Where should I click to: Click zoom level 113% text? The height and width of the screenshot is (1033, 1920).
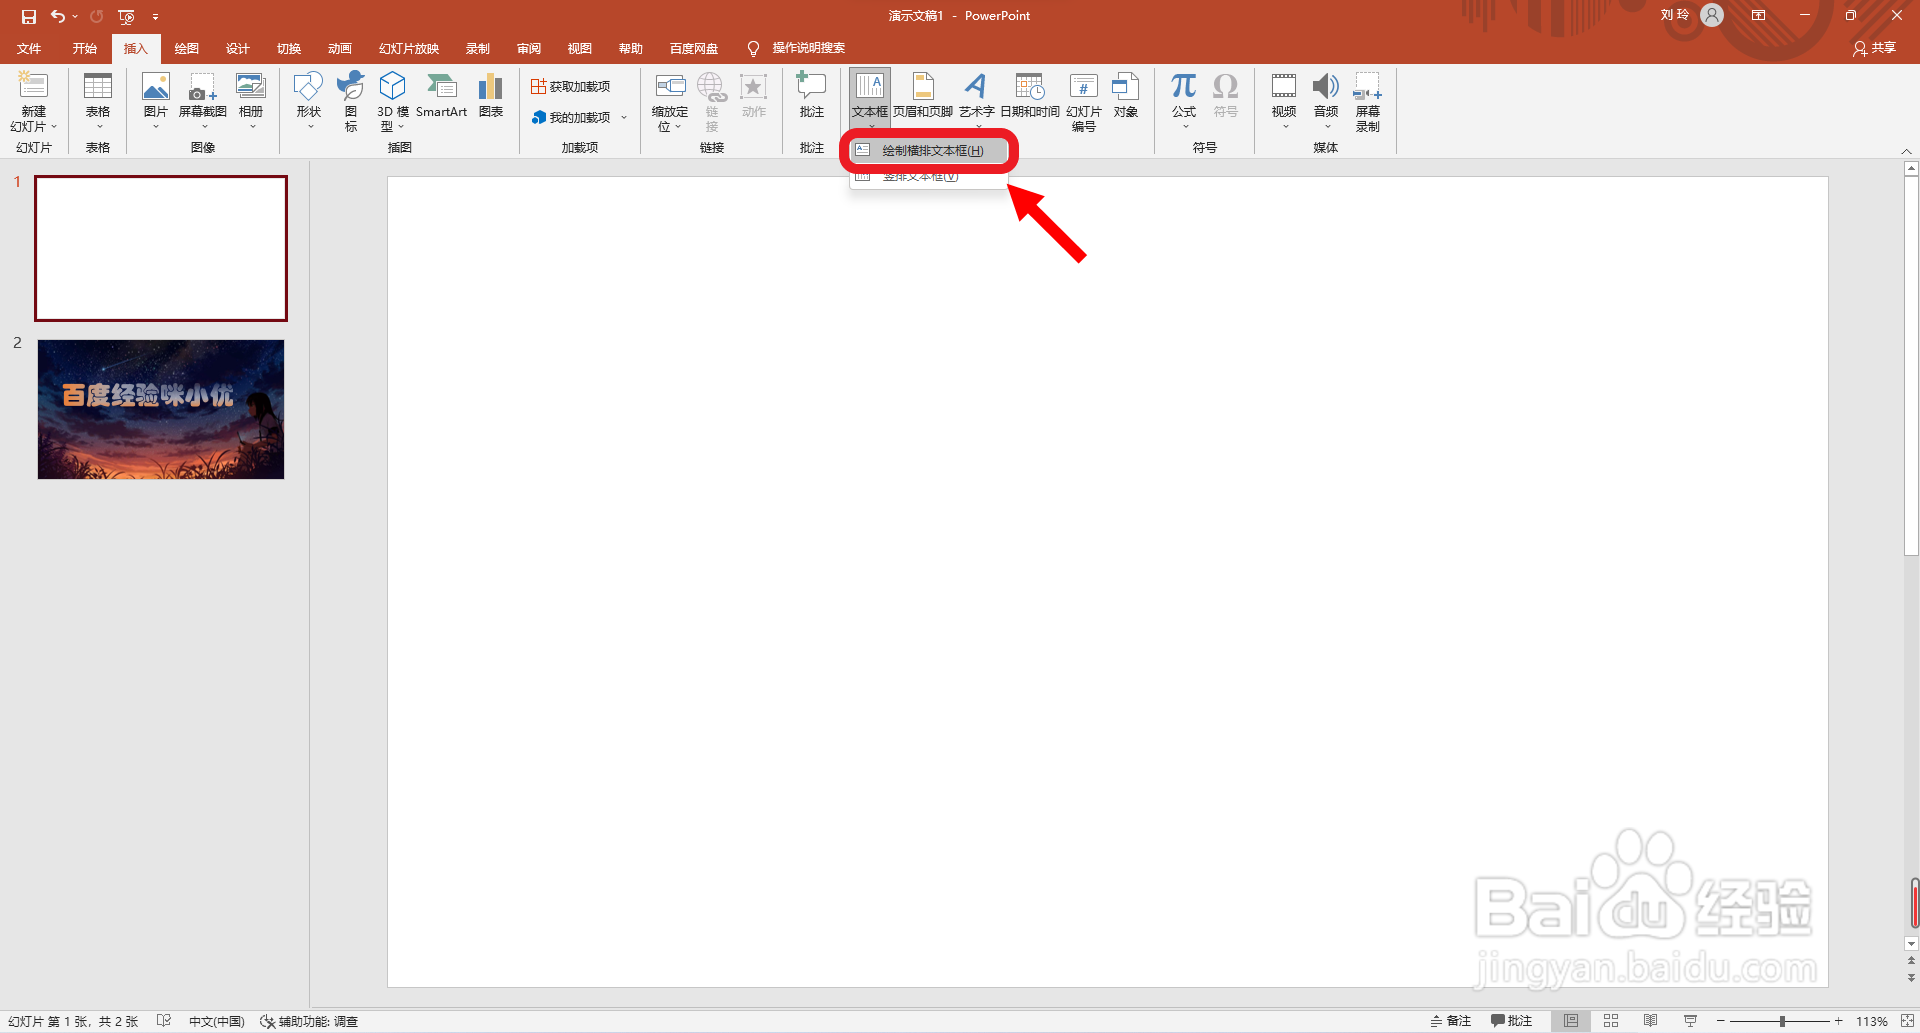click(x=1872, y=1021)
